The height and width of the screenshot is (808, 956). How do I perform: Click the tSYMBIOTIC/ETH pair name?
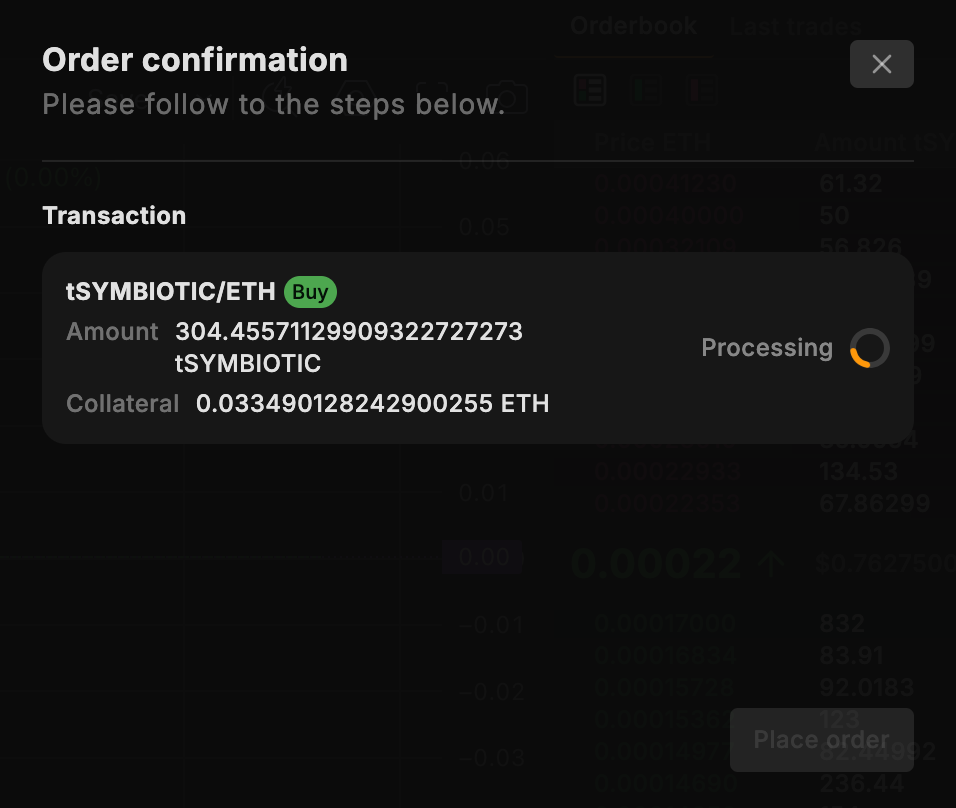click(x=171, y=292)
